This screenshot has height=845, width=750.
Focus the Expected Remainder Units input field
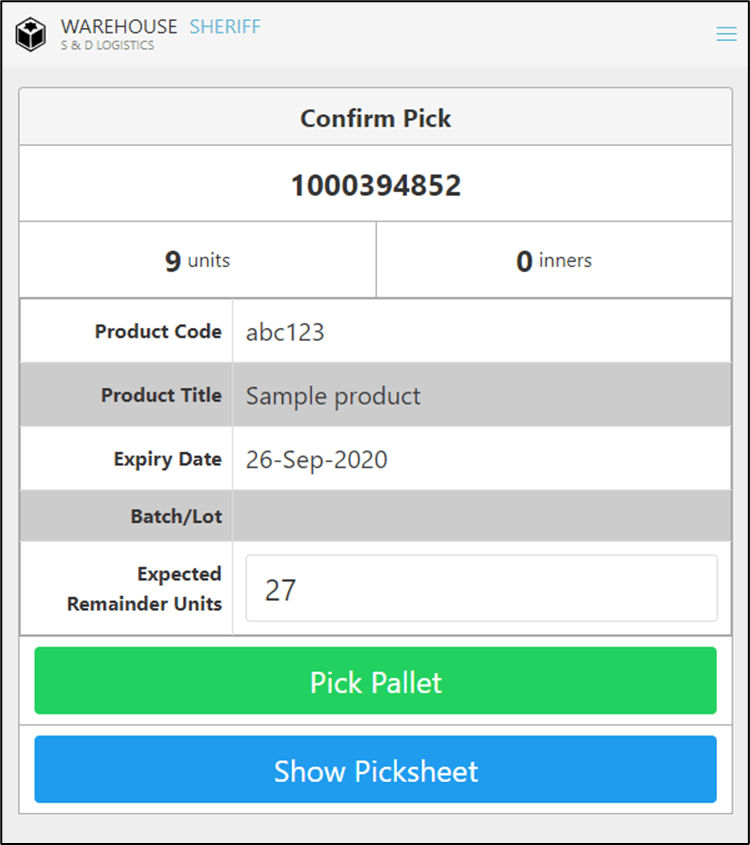tap(481, 589)
